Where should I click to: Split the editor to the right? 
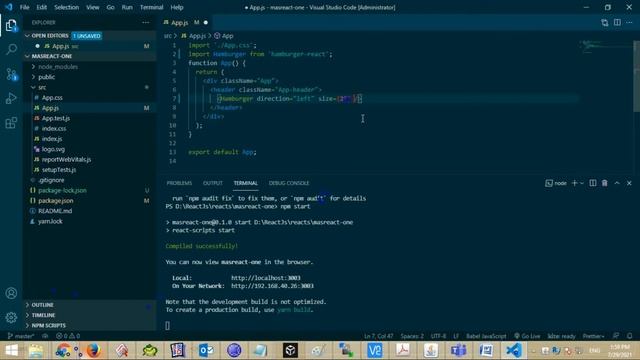(x=617, y=22)
